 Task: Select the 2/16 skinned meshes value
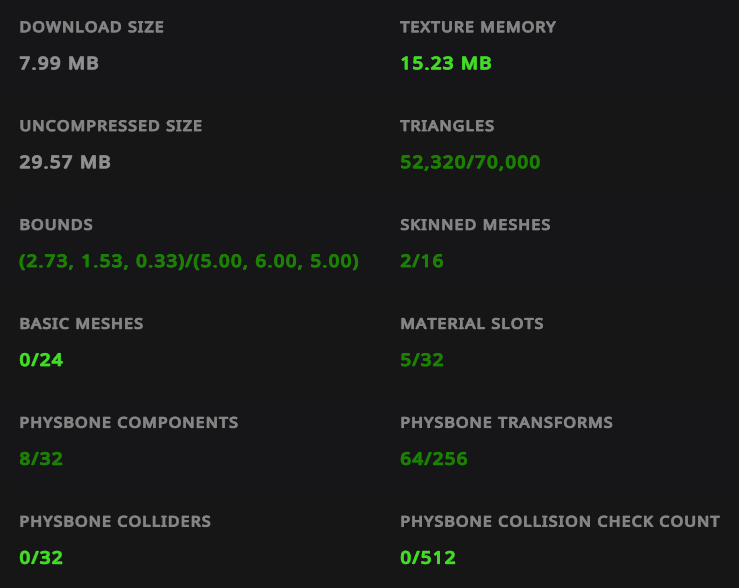click(x=422, y=261)
